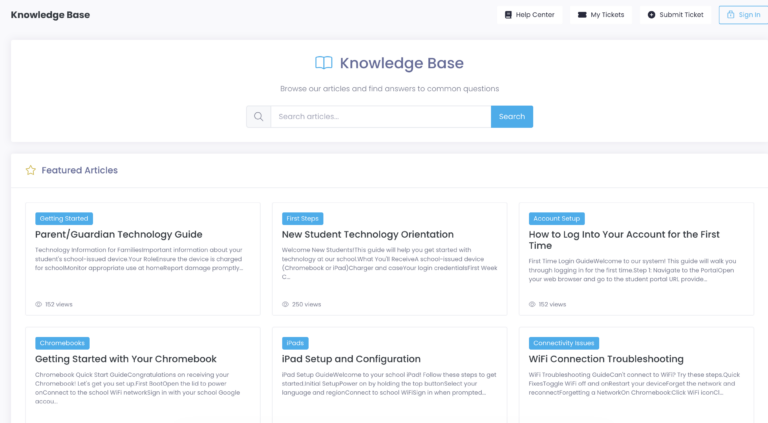Click the Featured Articles star icon
This screenshot has height=423, width=768.
(x=30, y=170)
